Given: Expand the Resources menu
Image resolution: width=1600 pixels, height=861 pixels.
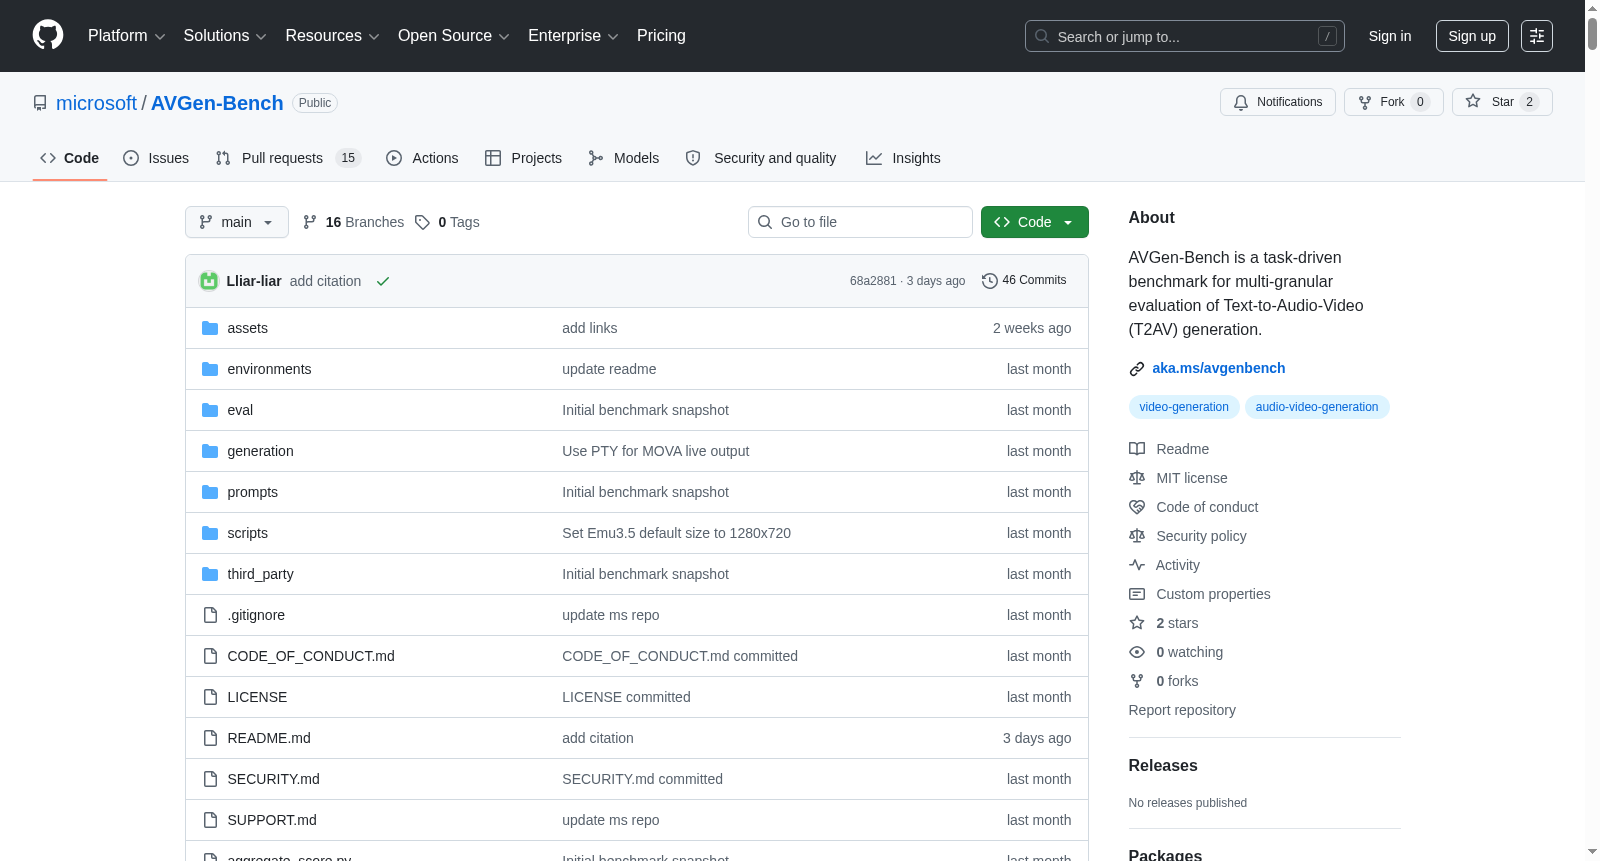Looking at the screenshot, I should (x=332, y=36).
